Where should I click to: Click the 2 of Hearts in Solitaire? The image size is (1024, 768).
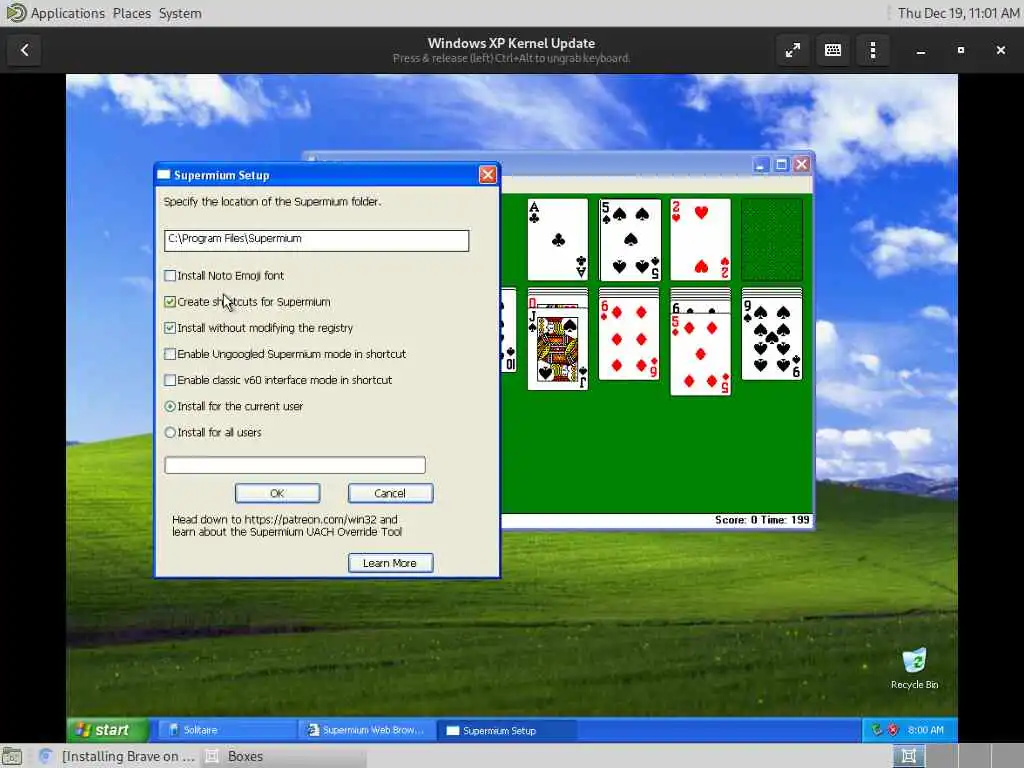(701, 240)
